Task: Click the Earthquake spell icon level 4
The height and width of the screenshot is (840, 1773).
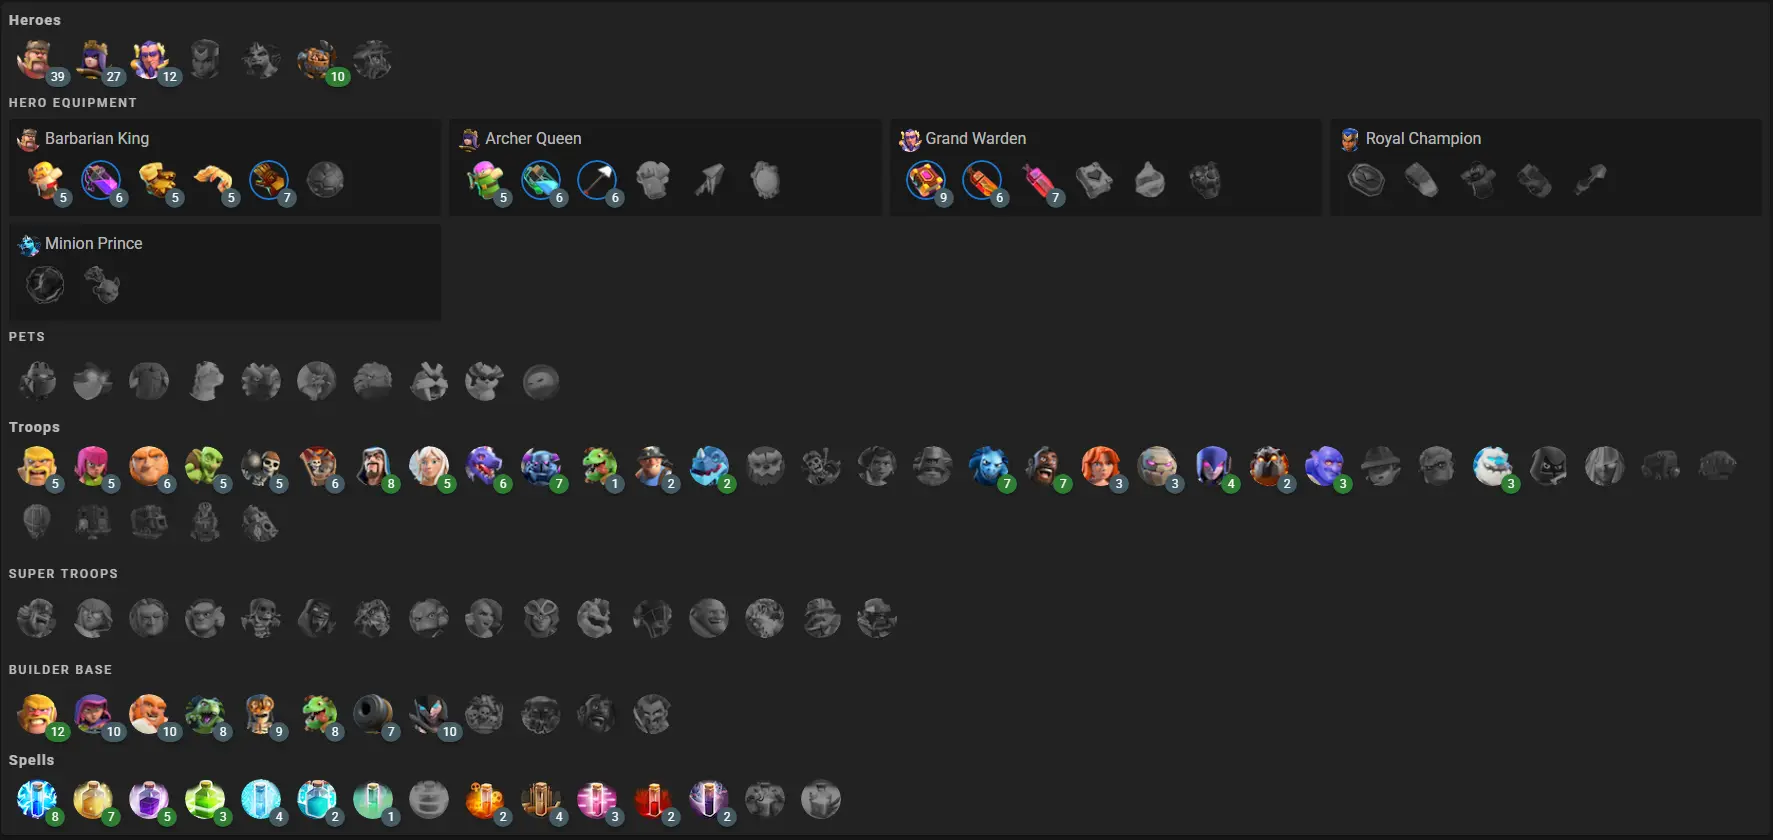Action: coord(541,800)
